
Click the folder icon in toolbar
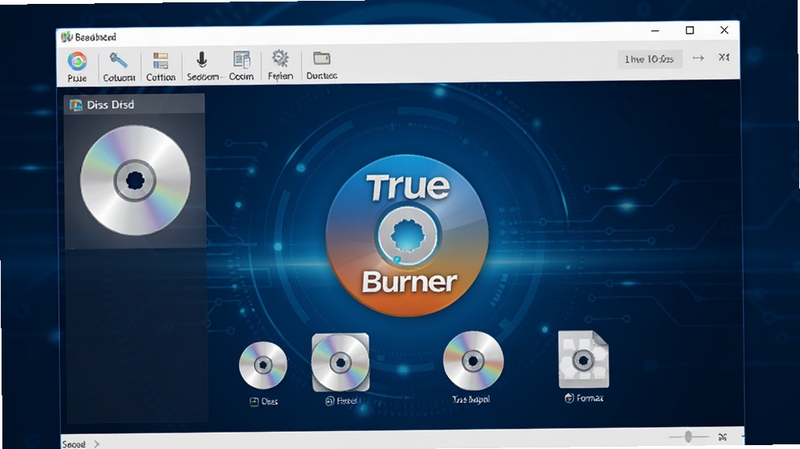(321, 58)
